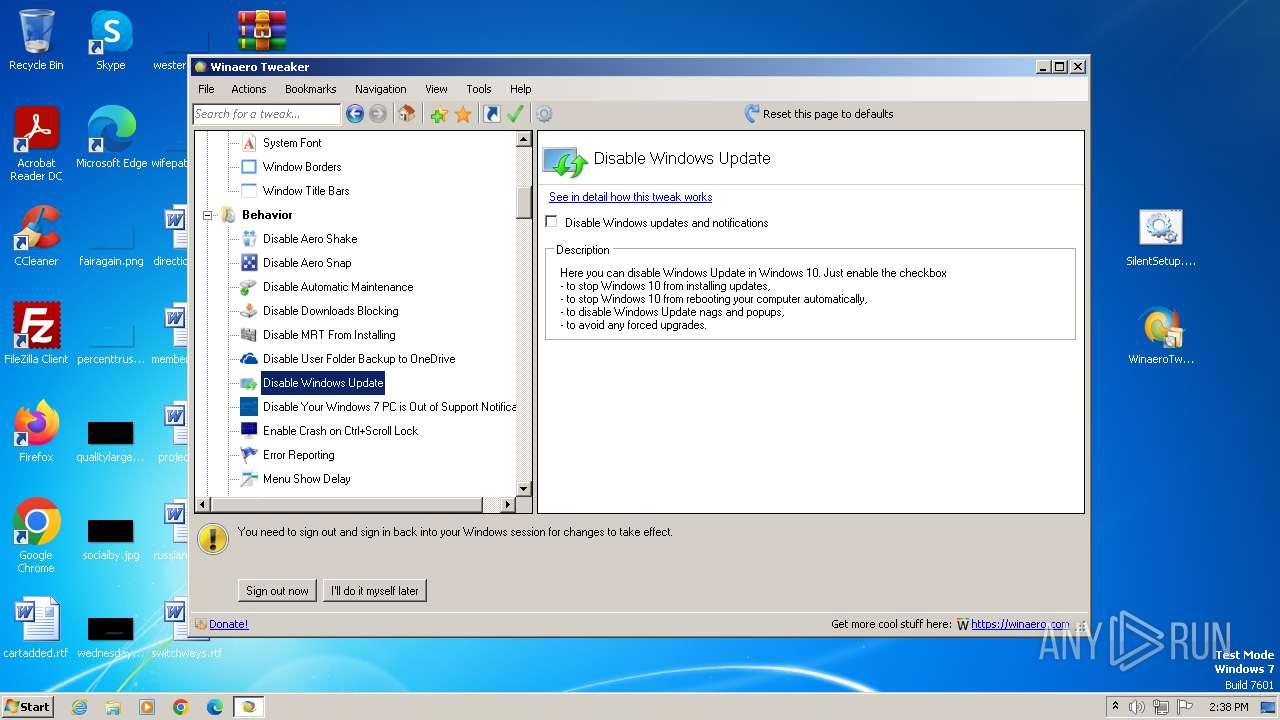Click Enable Crash on Ctrl+Scroll Lock icon

pos(249,431)
